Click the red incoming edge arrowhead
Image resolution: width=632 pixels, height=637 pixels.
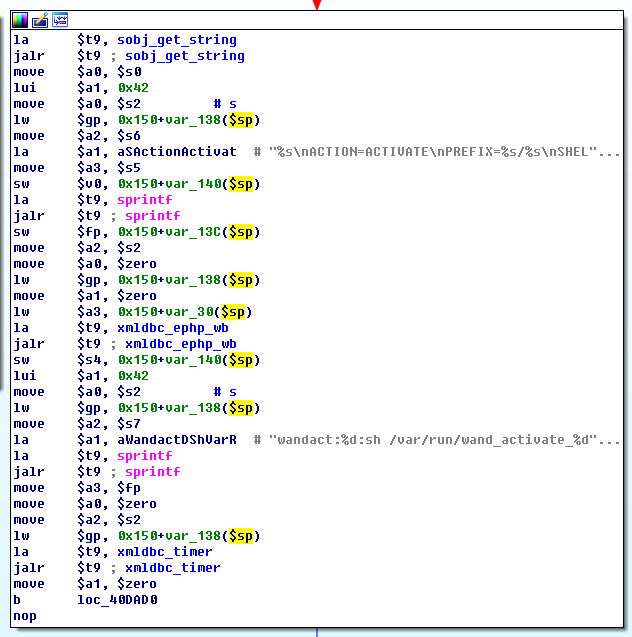[317, 5]
